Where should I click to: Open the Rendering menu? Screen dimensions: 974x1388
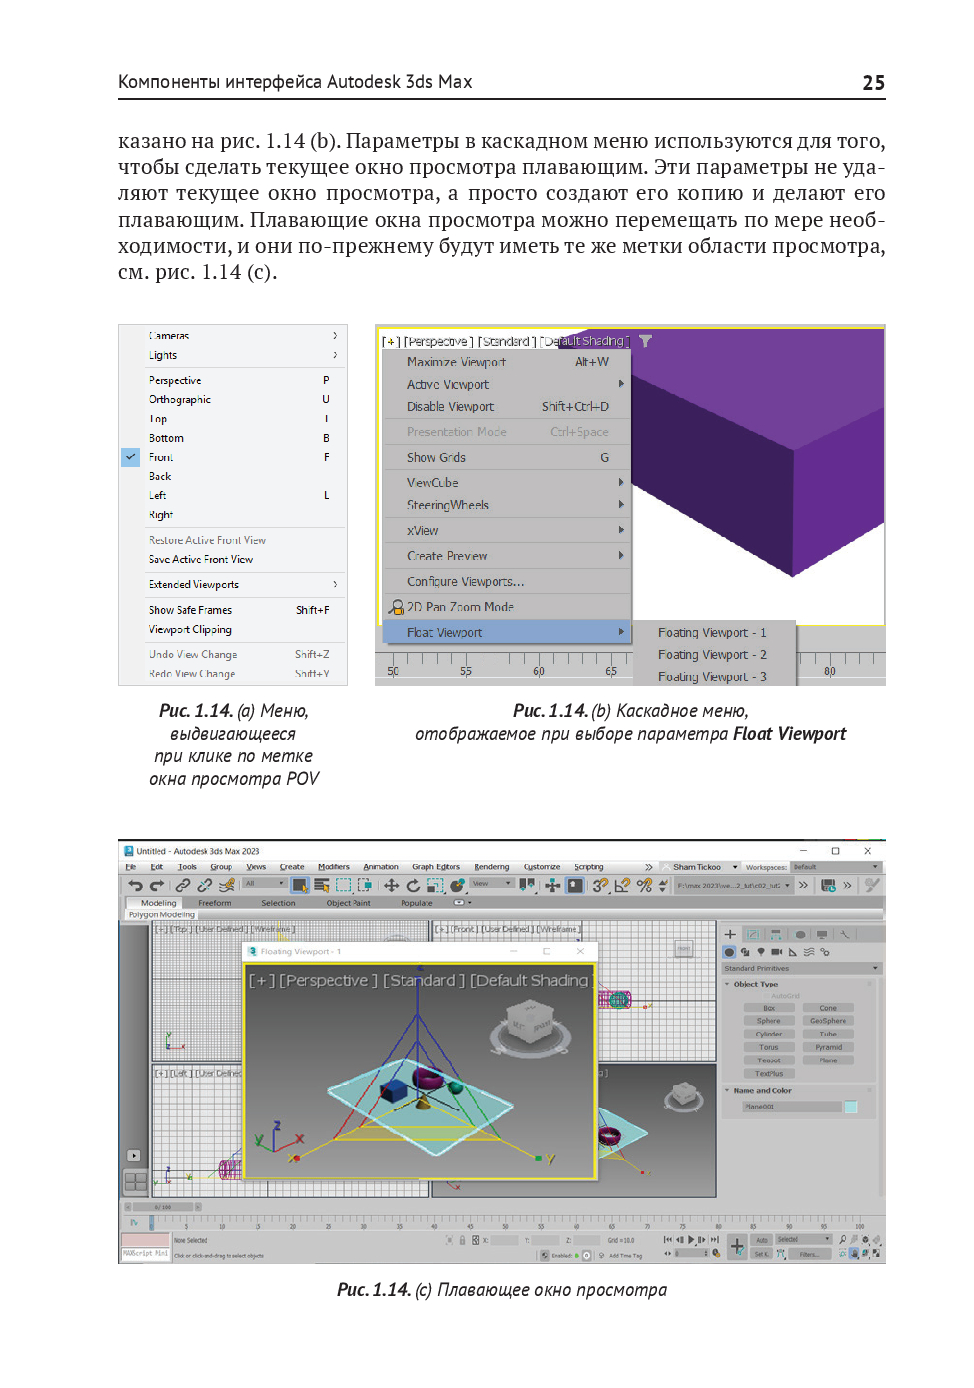tap(491, 867)
